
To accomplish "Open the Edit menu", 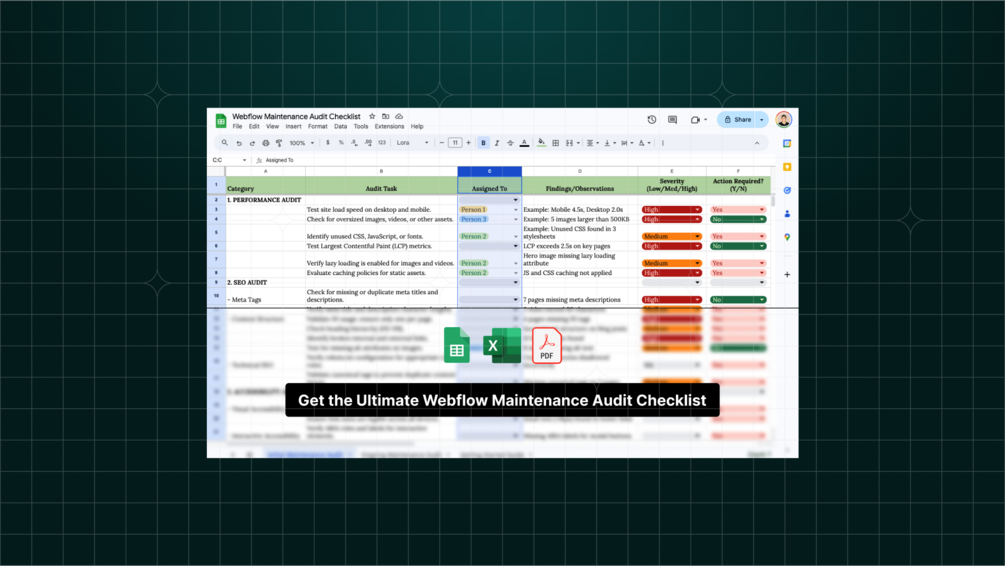I will [x=254, y=127].
